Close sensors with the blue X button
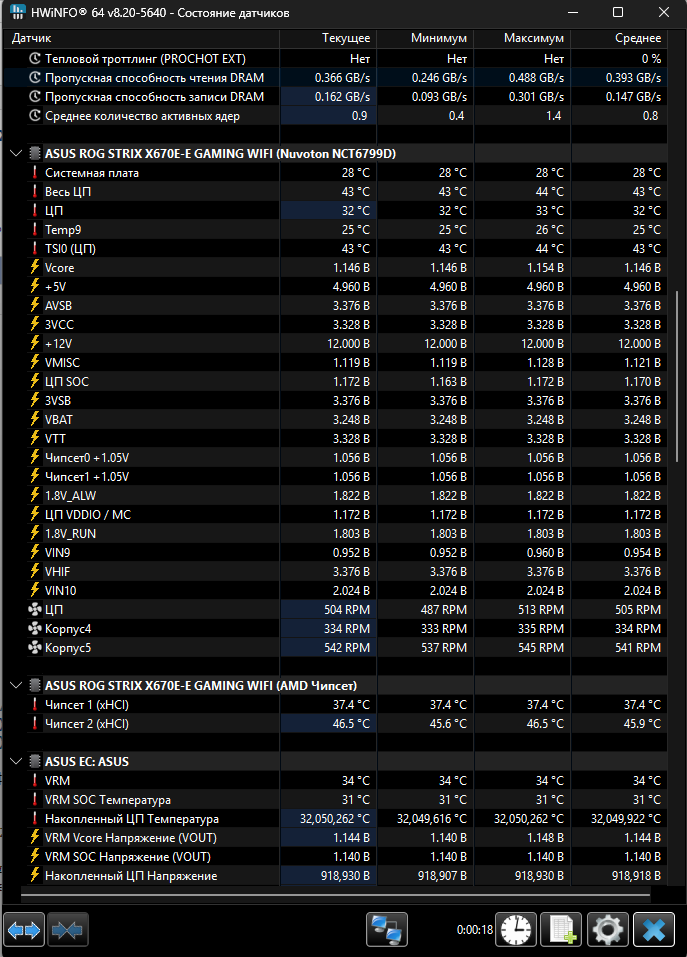Screen dimensions: 687x957 pyautogui.click(x=654, y=930)
